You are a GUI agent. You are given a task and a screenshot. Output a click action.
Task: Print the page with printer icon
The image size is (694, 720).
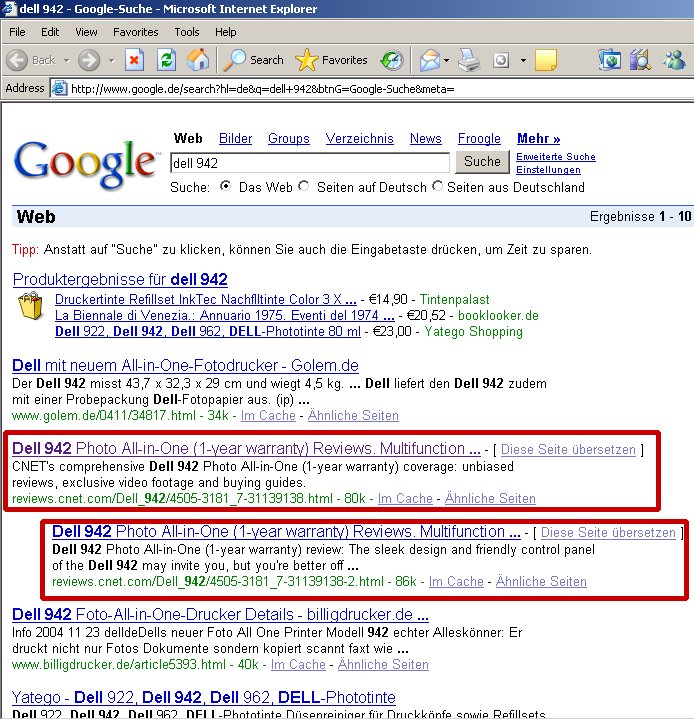tap(469, 60)
